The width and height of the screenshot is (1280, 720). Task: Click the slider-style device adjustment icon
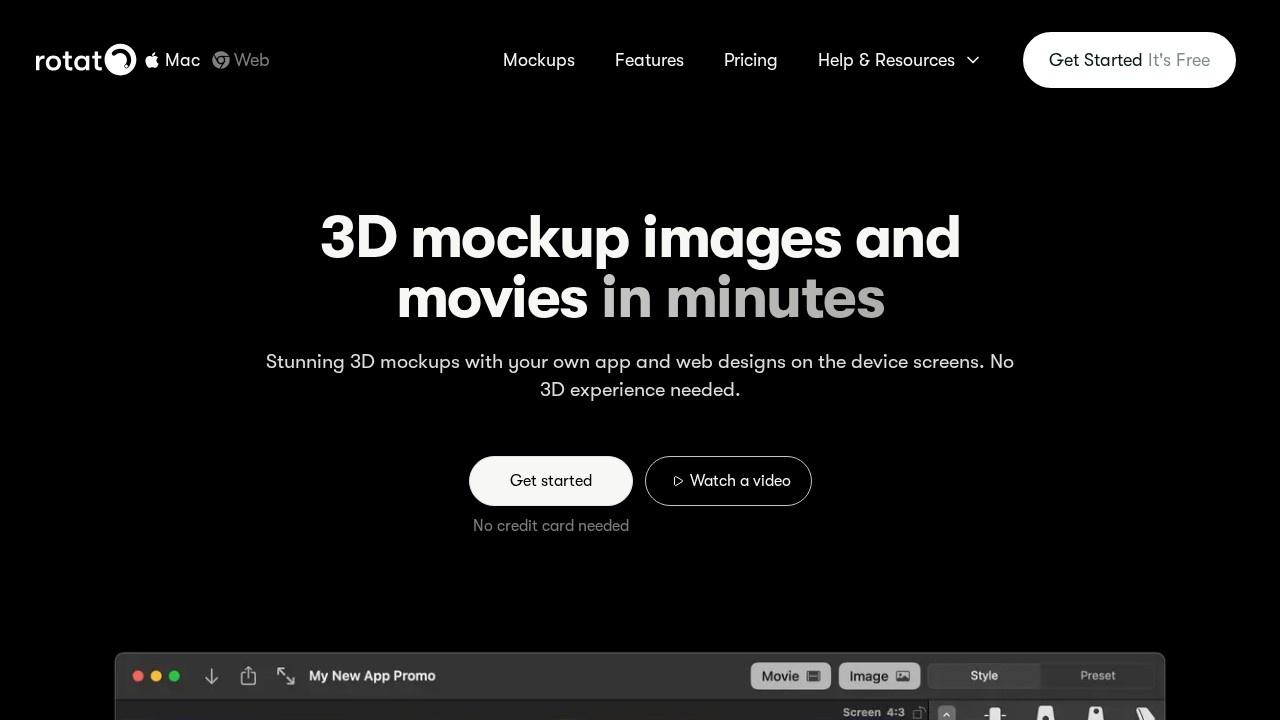tap(994, 714)
